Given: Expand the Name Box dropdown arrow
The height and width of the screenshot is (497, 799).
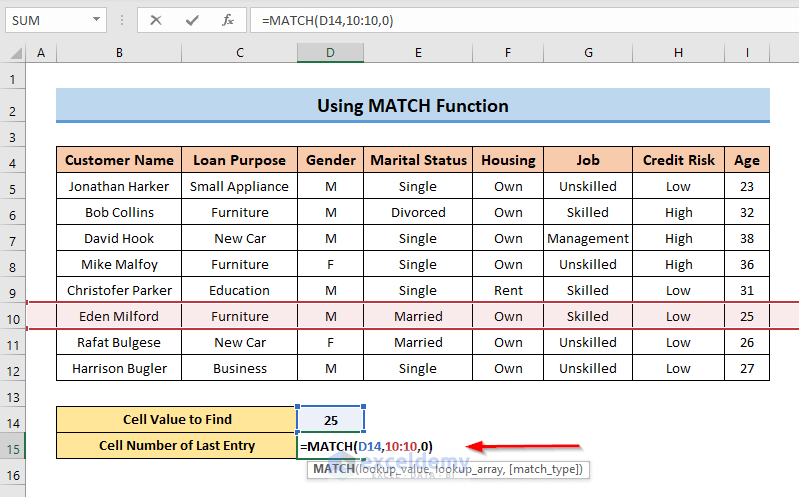Looking at the screenshot, I should [95, 20].
